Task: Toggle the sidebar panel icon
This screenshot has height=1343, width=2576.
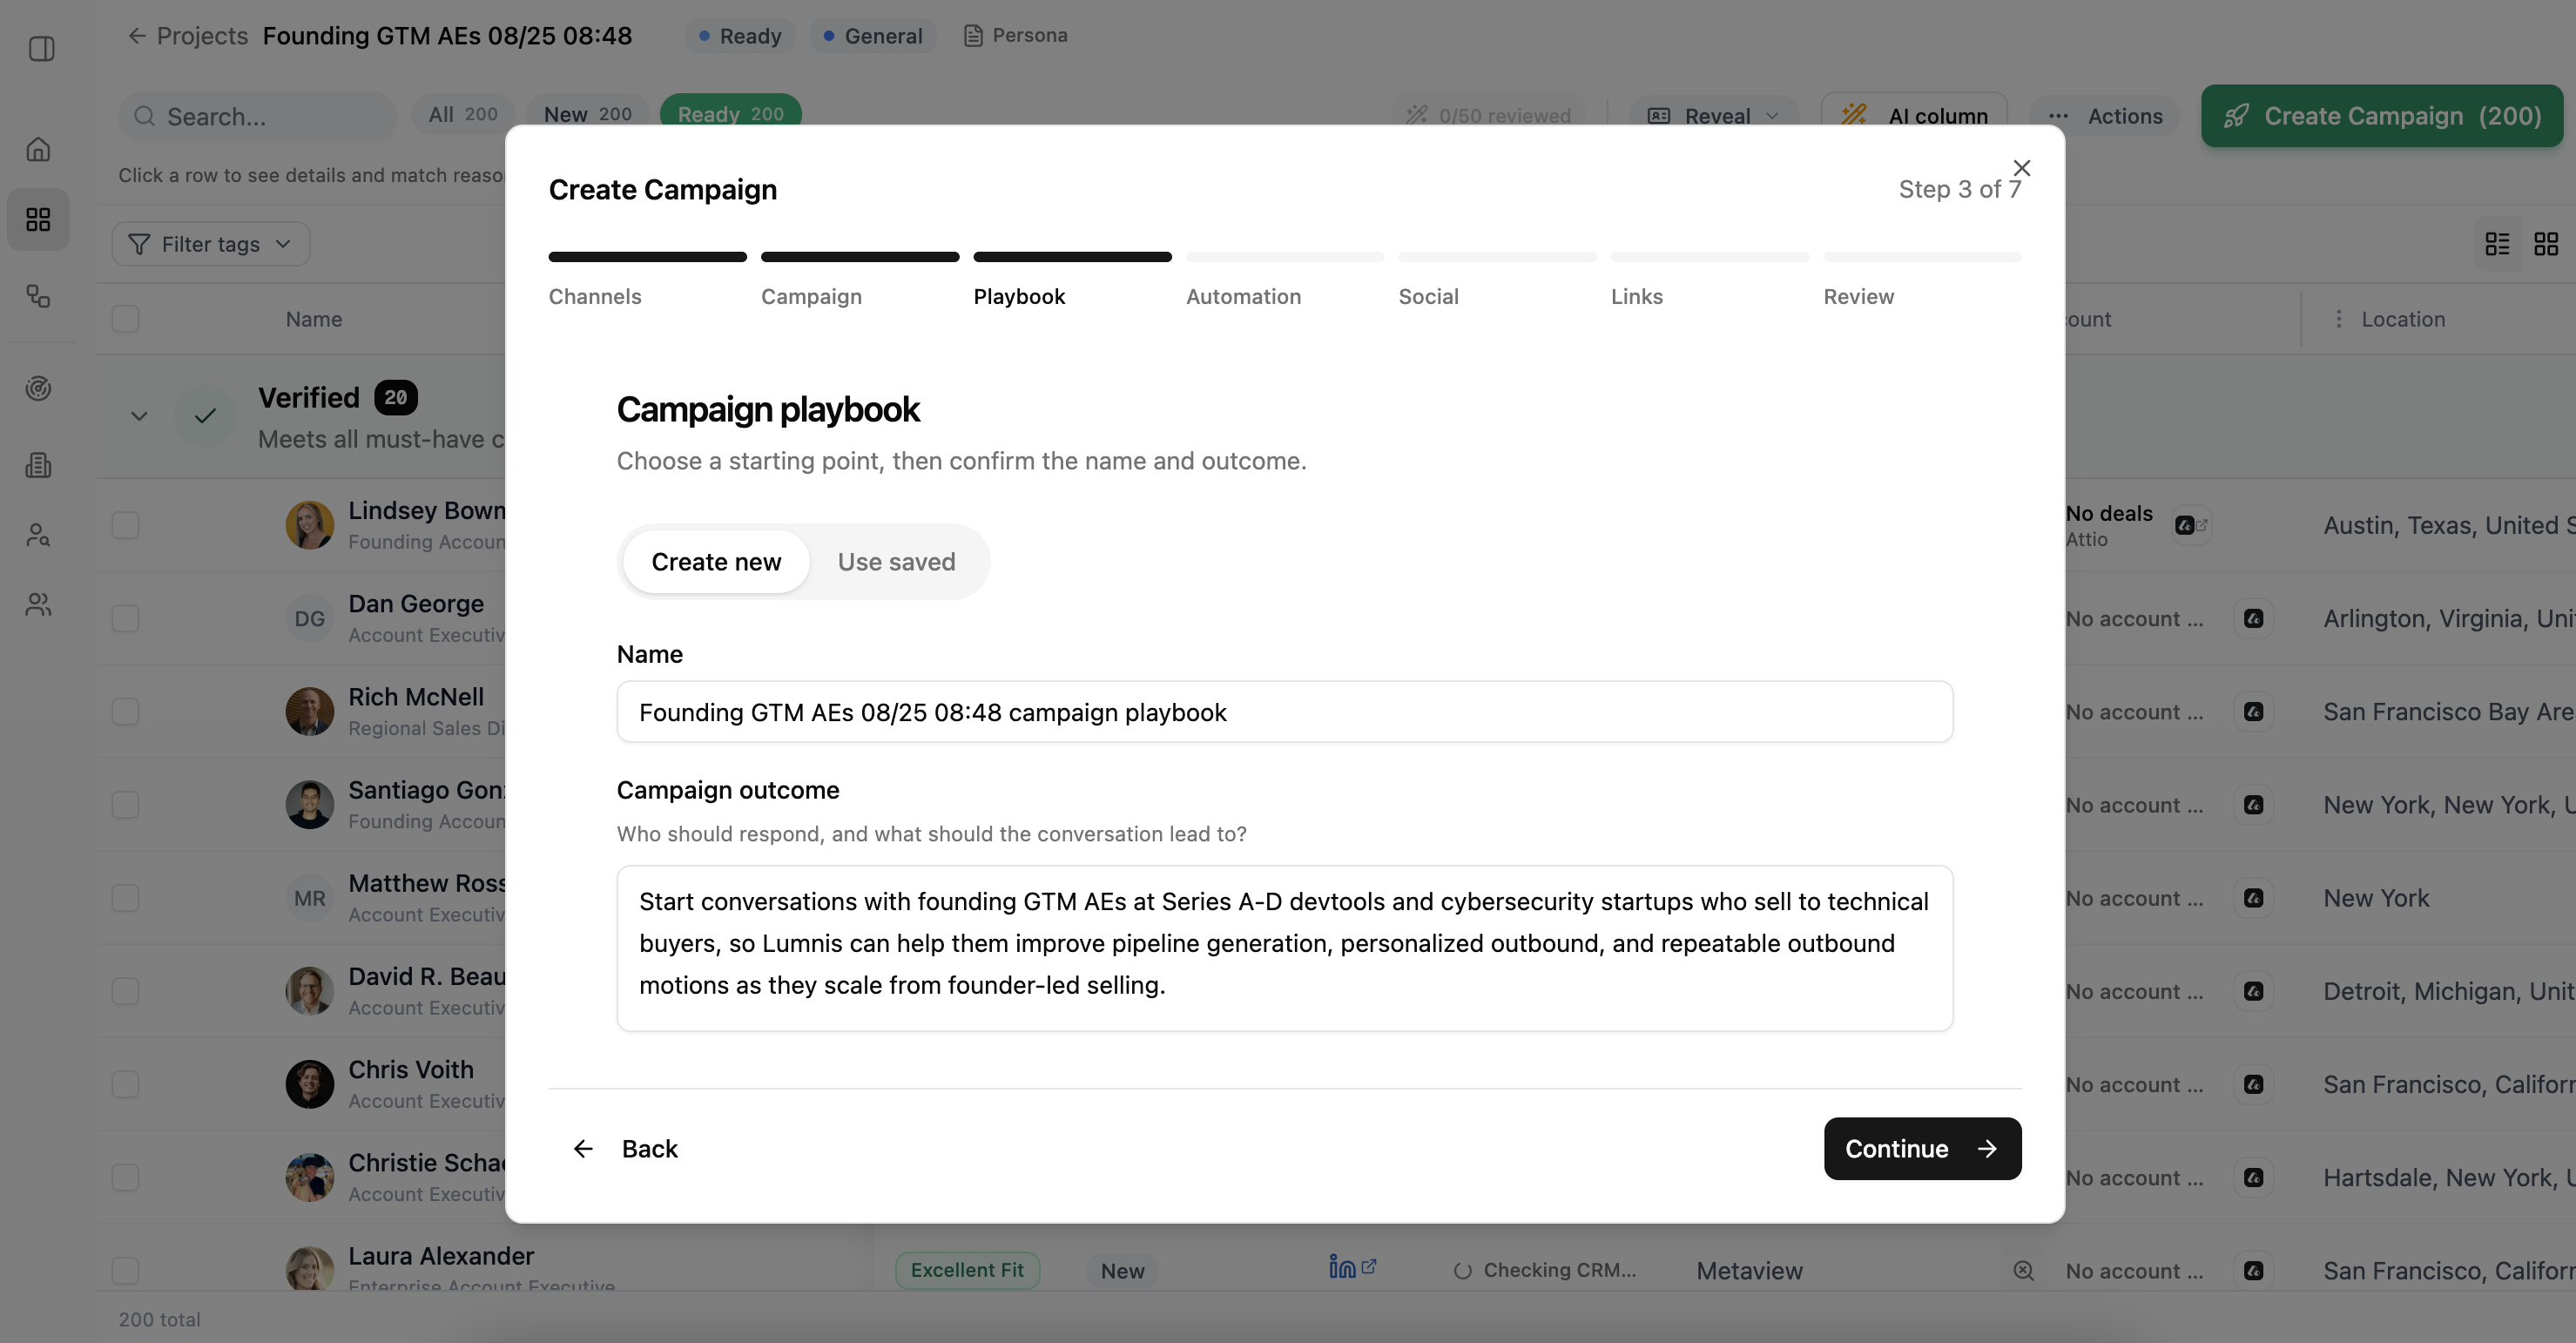Action: pyautogui.click(x=41, y=48)
